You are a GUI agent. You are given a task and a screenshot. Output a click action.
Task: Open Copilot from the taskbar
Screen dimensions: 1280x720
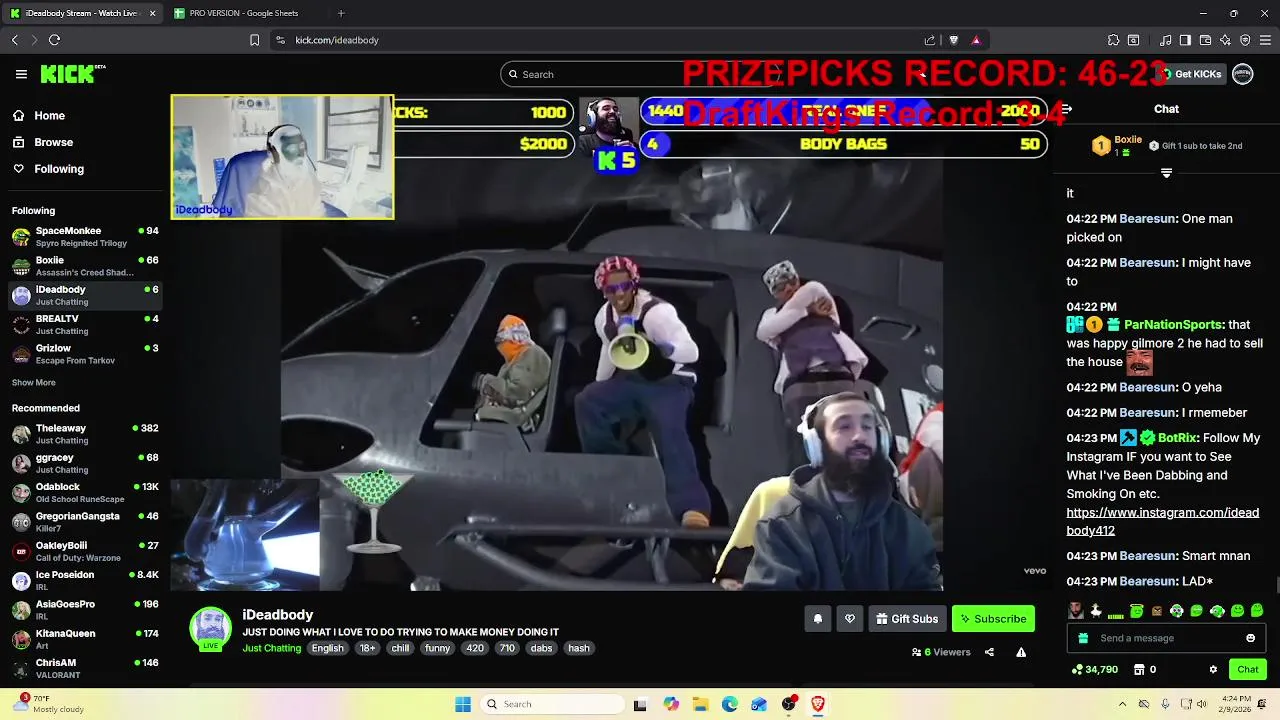click(x=671, y=704)
